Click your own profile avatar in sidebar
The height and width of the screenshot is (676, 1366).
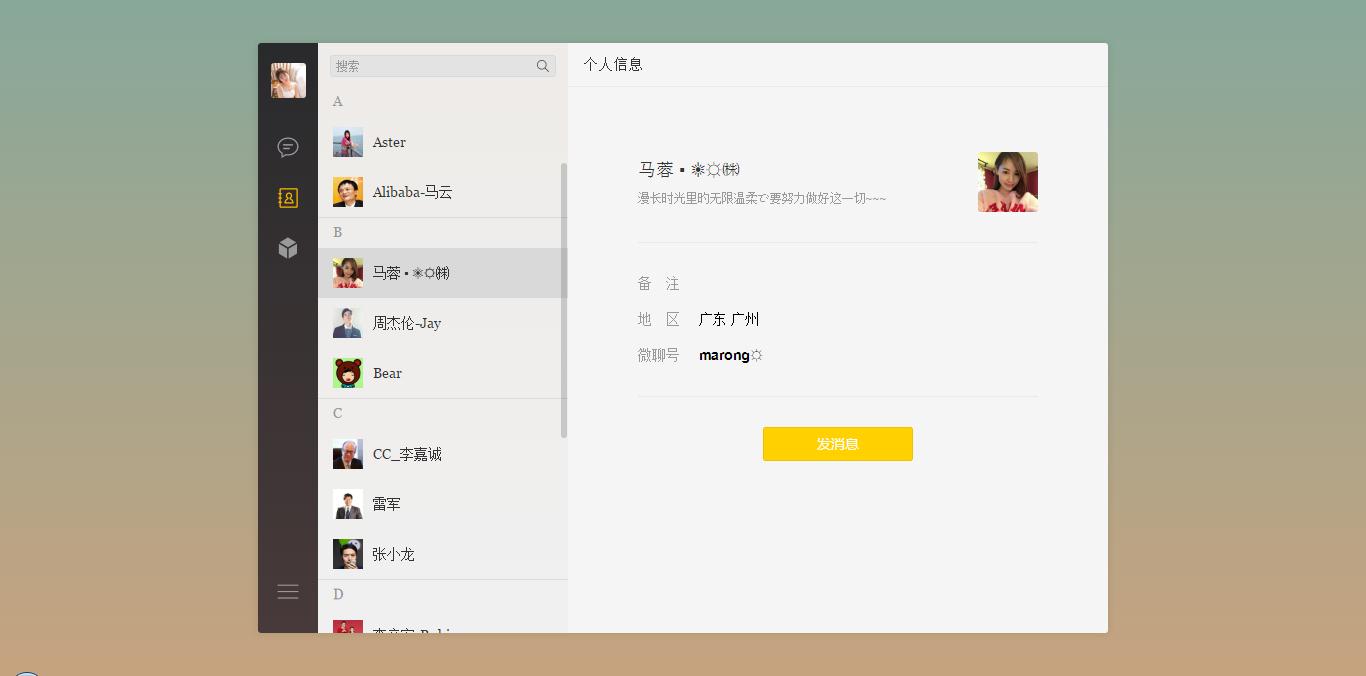288,80
